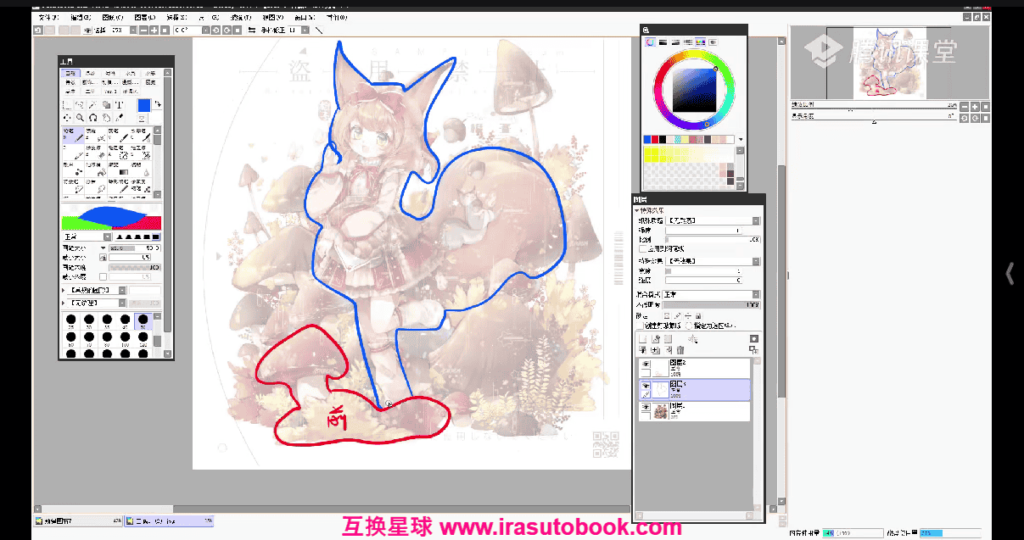
Task: Choose the highlighted pencil brush preset
Action: click(x=73, y=135)
